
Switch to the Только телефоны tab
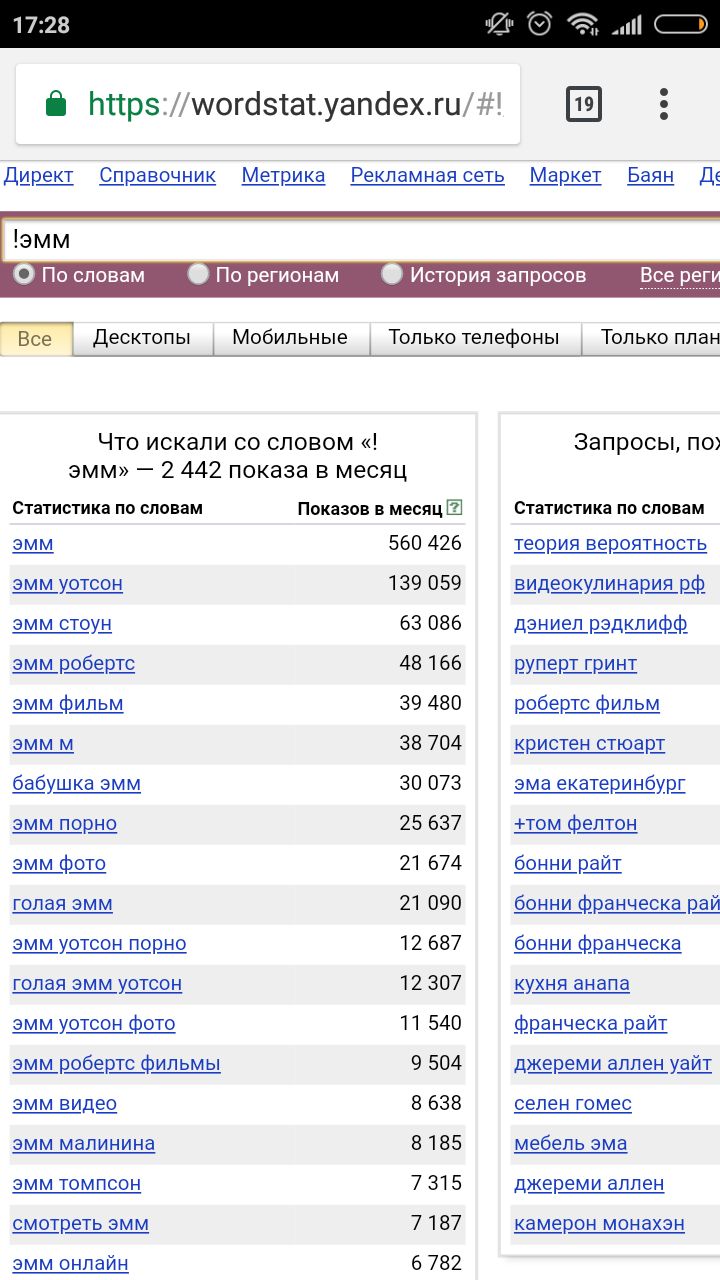tap(474, 338)
